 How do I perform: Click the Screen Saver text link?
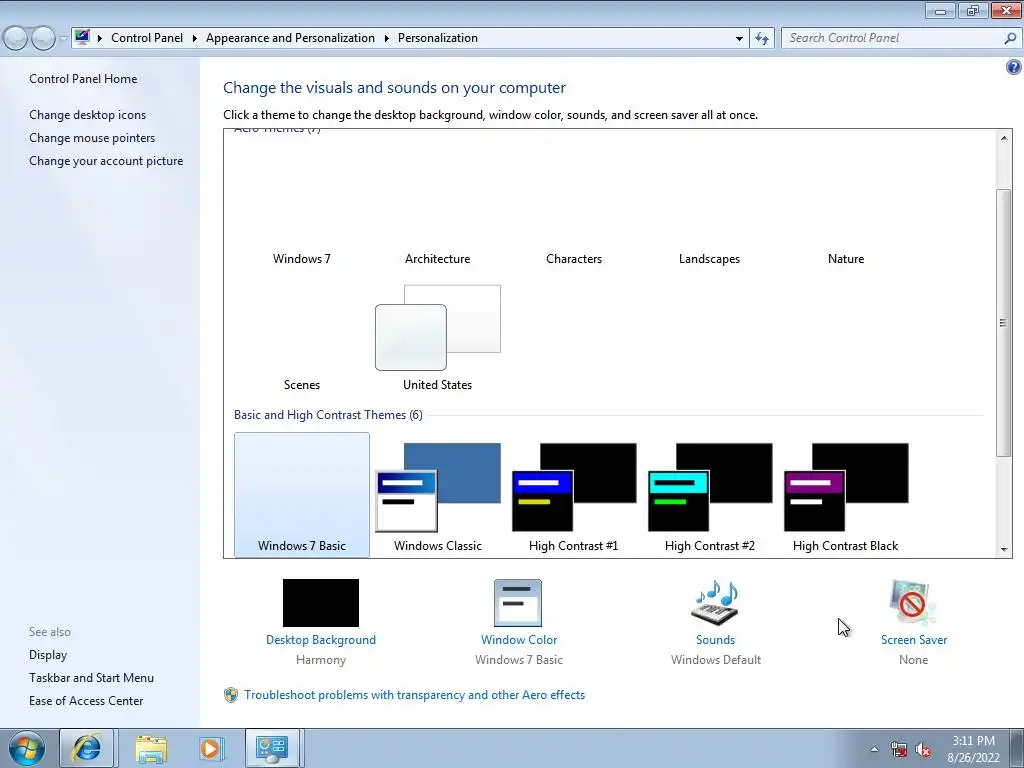pyautogui.click(x=914, y=640)
